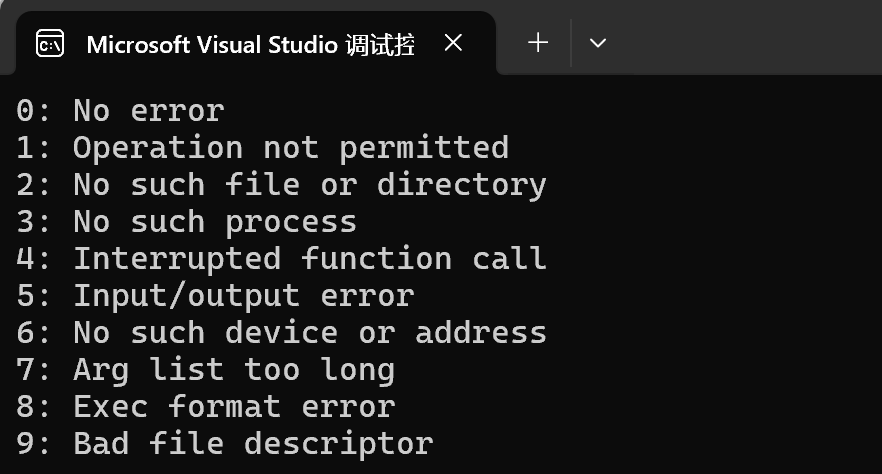This screenshot has height=474, width=882.
Task: Click the '0: No error' output line
Action: (x=120, y=110)
